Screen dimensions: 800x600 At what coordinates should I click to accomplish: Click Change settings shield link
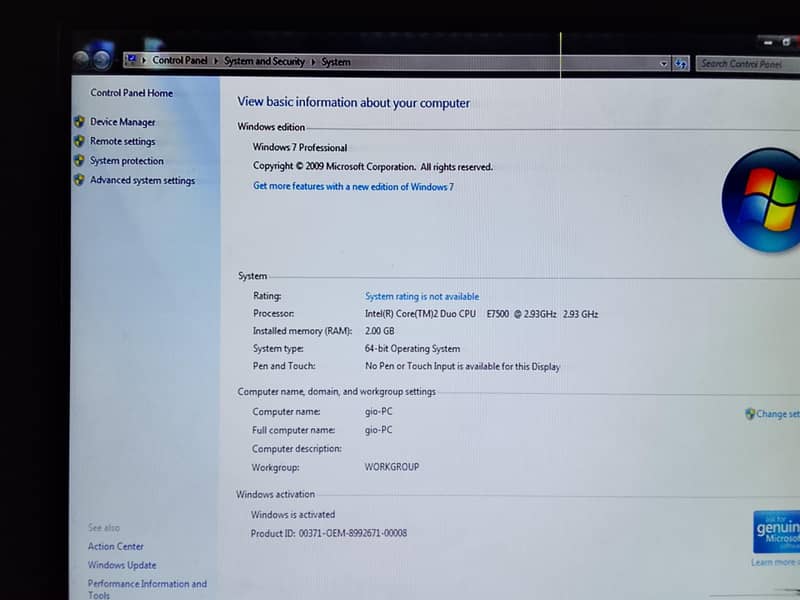click(772, 414)
